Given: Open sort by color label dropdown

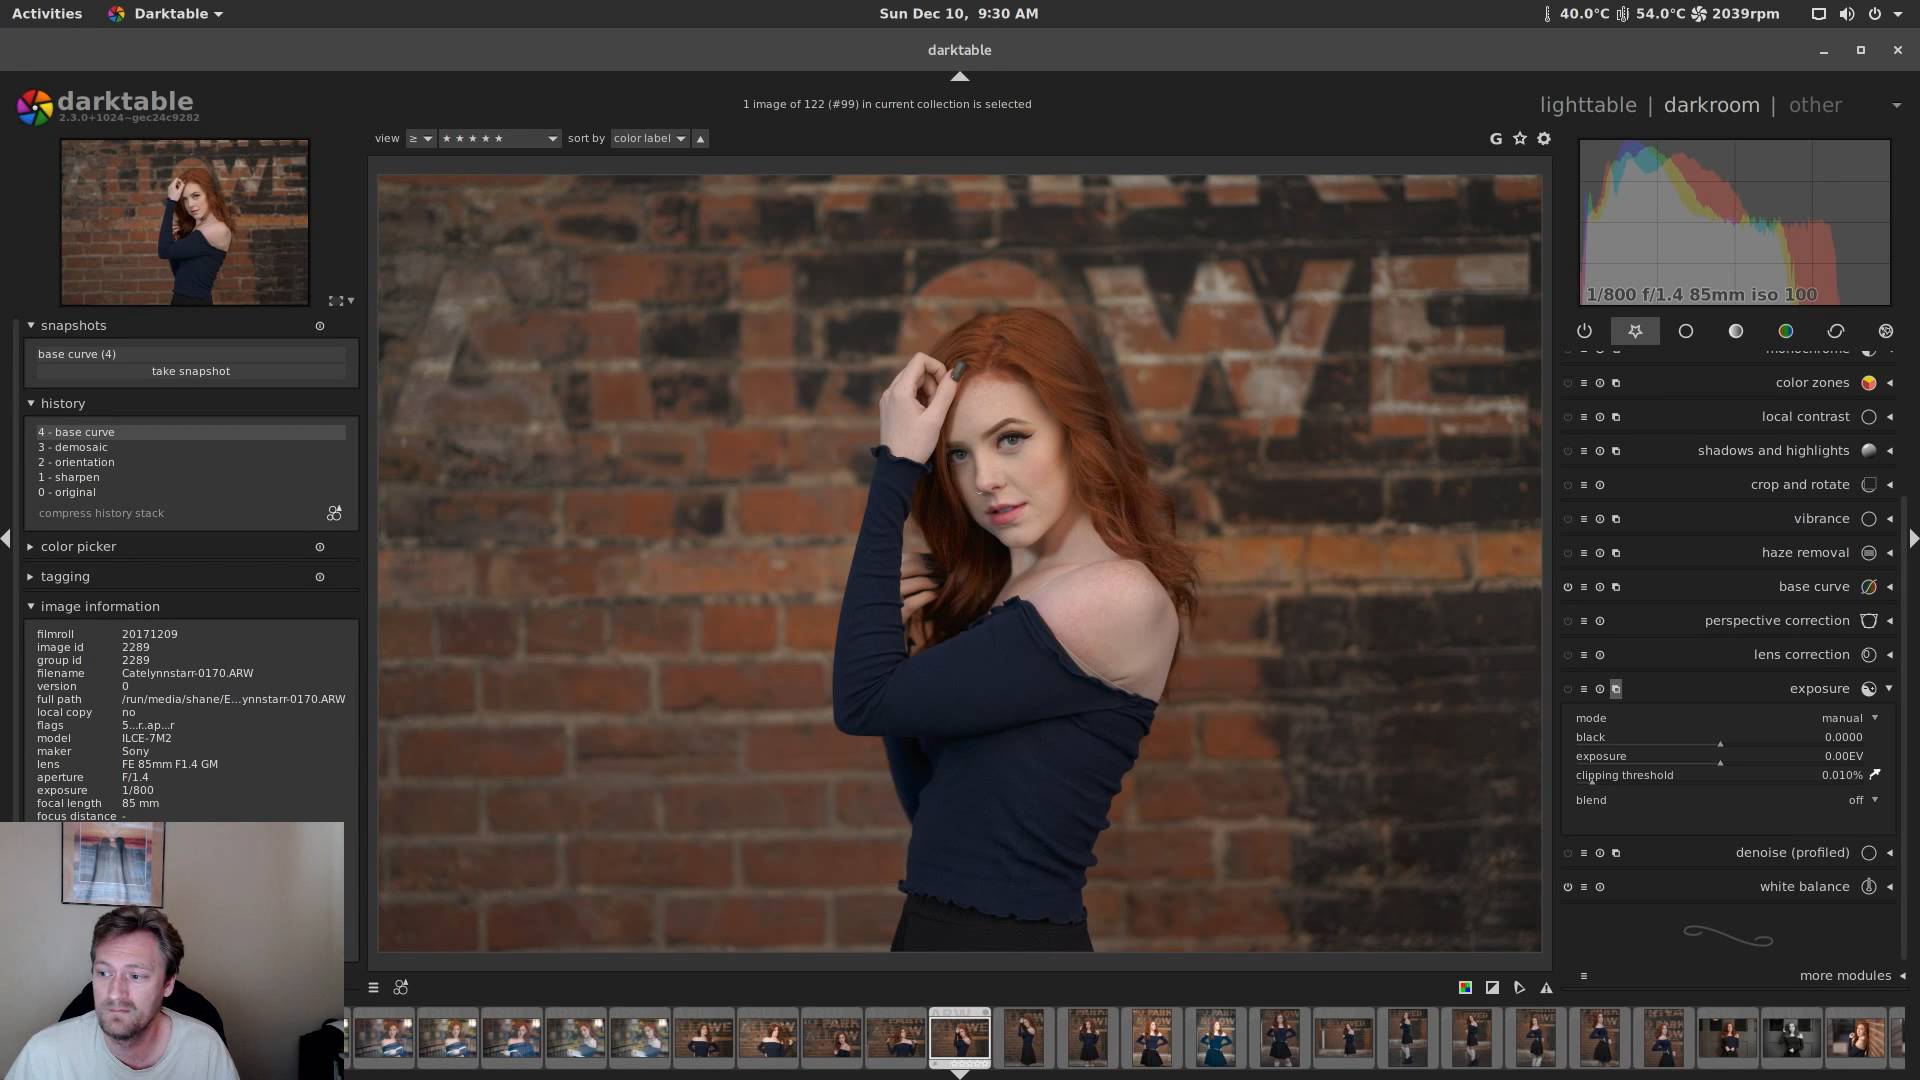Looking at the screenshot, I should [650, 139].
